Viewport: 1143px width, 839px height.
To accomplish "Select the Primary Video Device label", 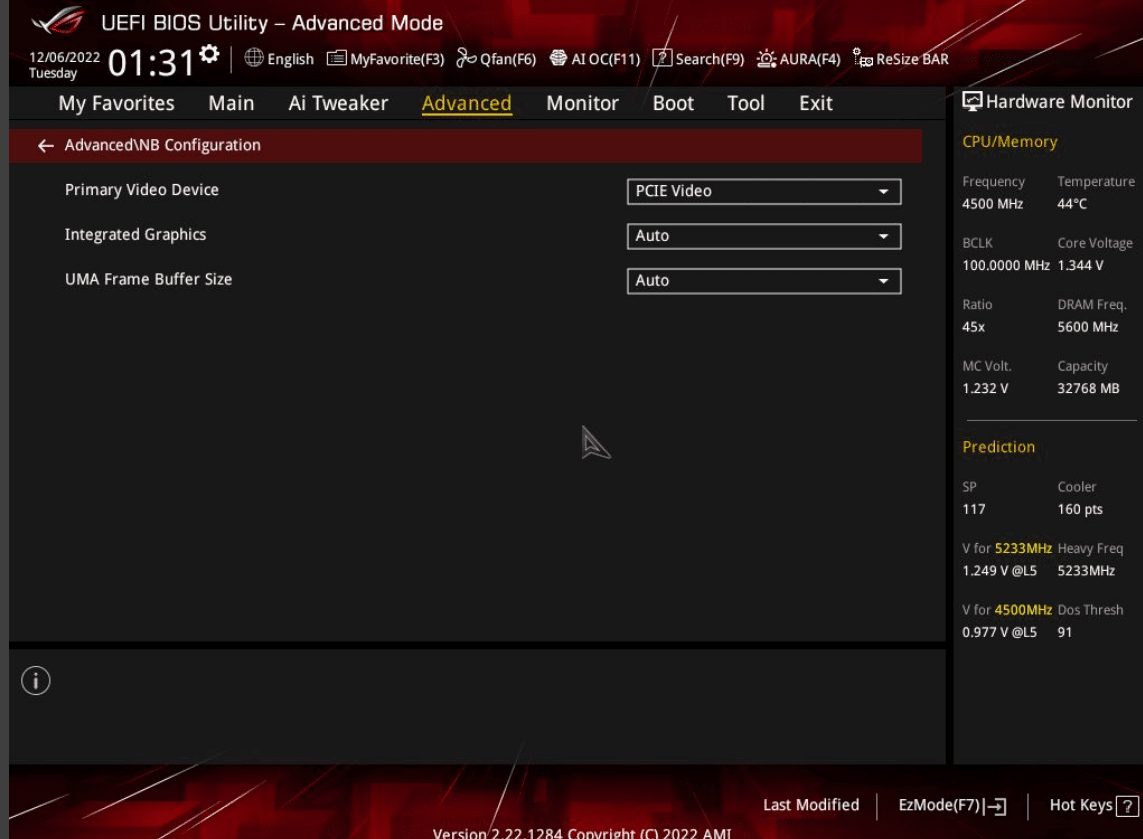I will point(141,190).
